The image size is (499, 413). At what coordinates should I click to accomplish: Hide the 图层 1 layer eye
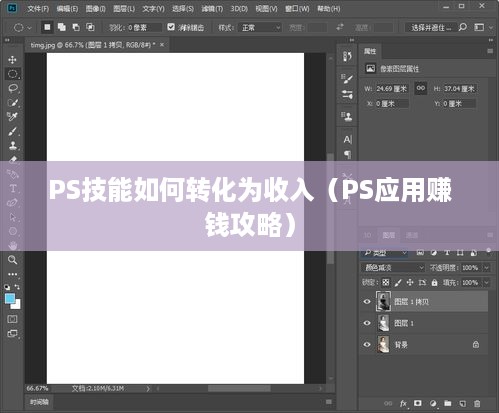coord(367,323)
